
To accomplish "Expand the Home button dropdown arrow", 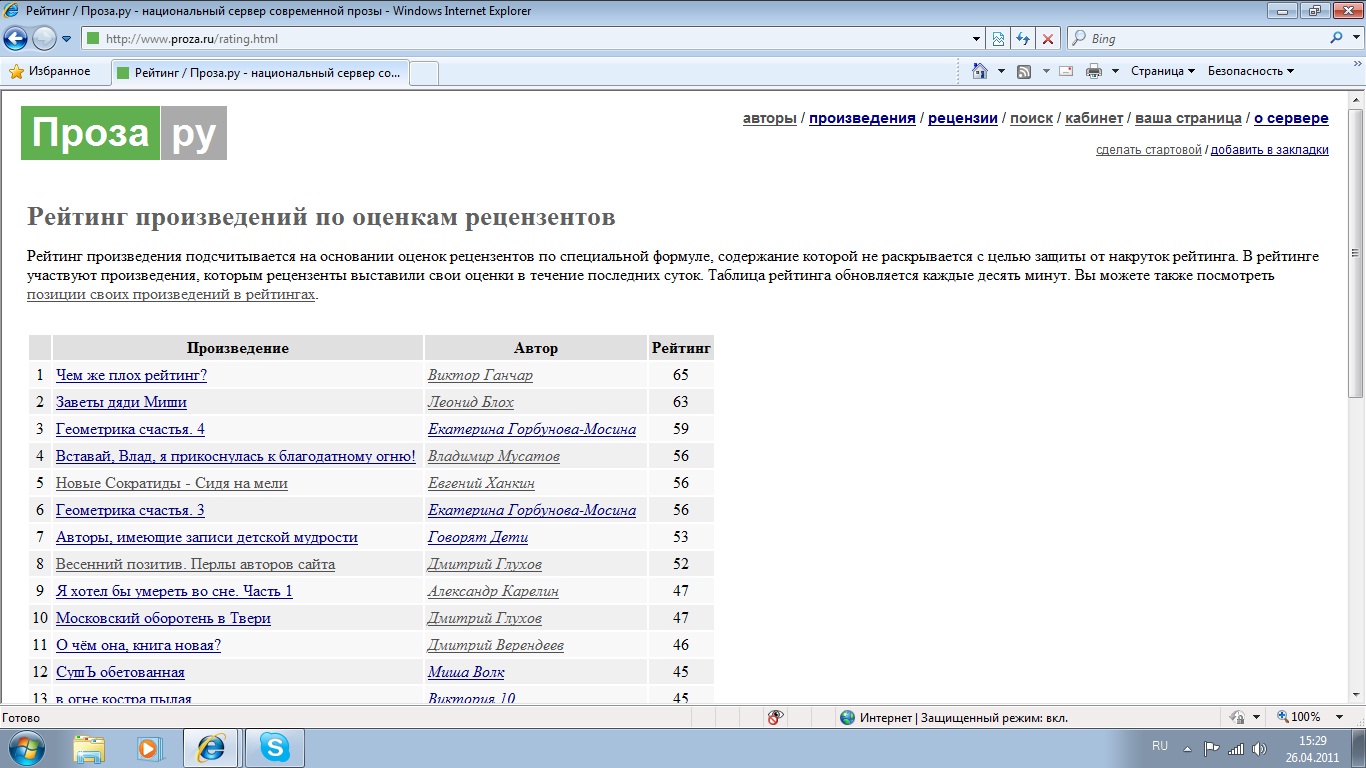I will point(1001,71).
